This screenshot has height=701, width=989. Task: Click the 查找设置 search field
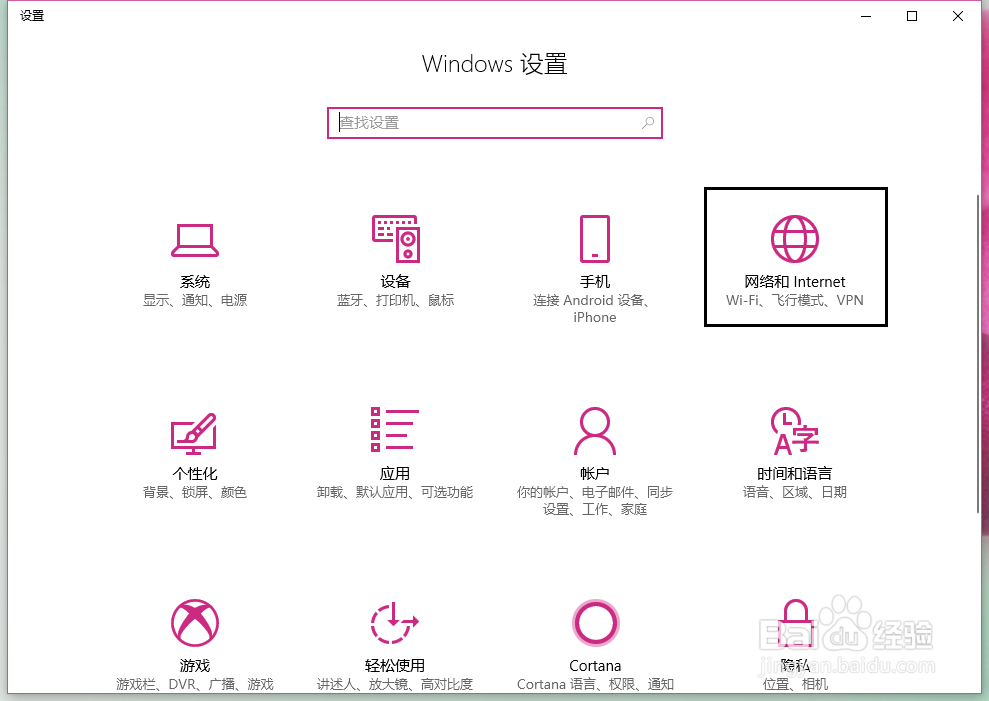point(494,123)
